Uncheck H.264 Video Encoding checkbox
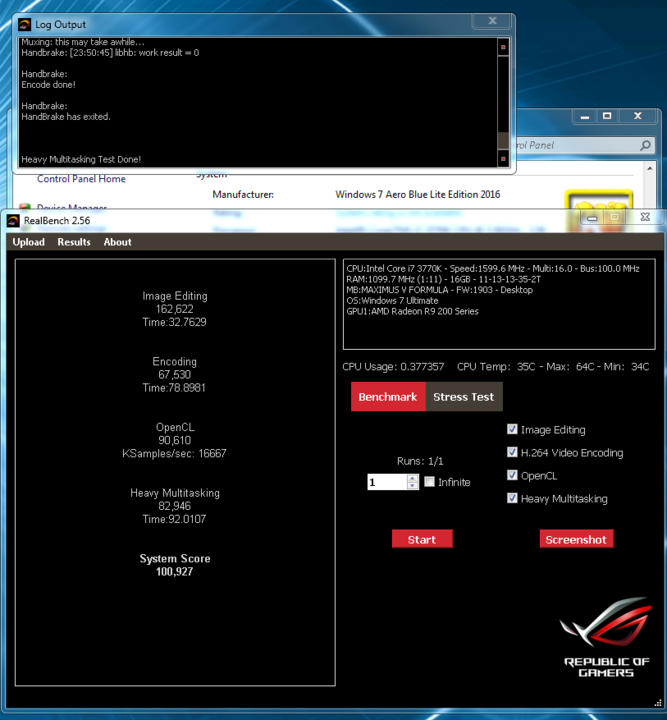 [x=512, y=452]
